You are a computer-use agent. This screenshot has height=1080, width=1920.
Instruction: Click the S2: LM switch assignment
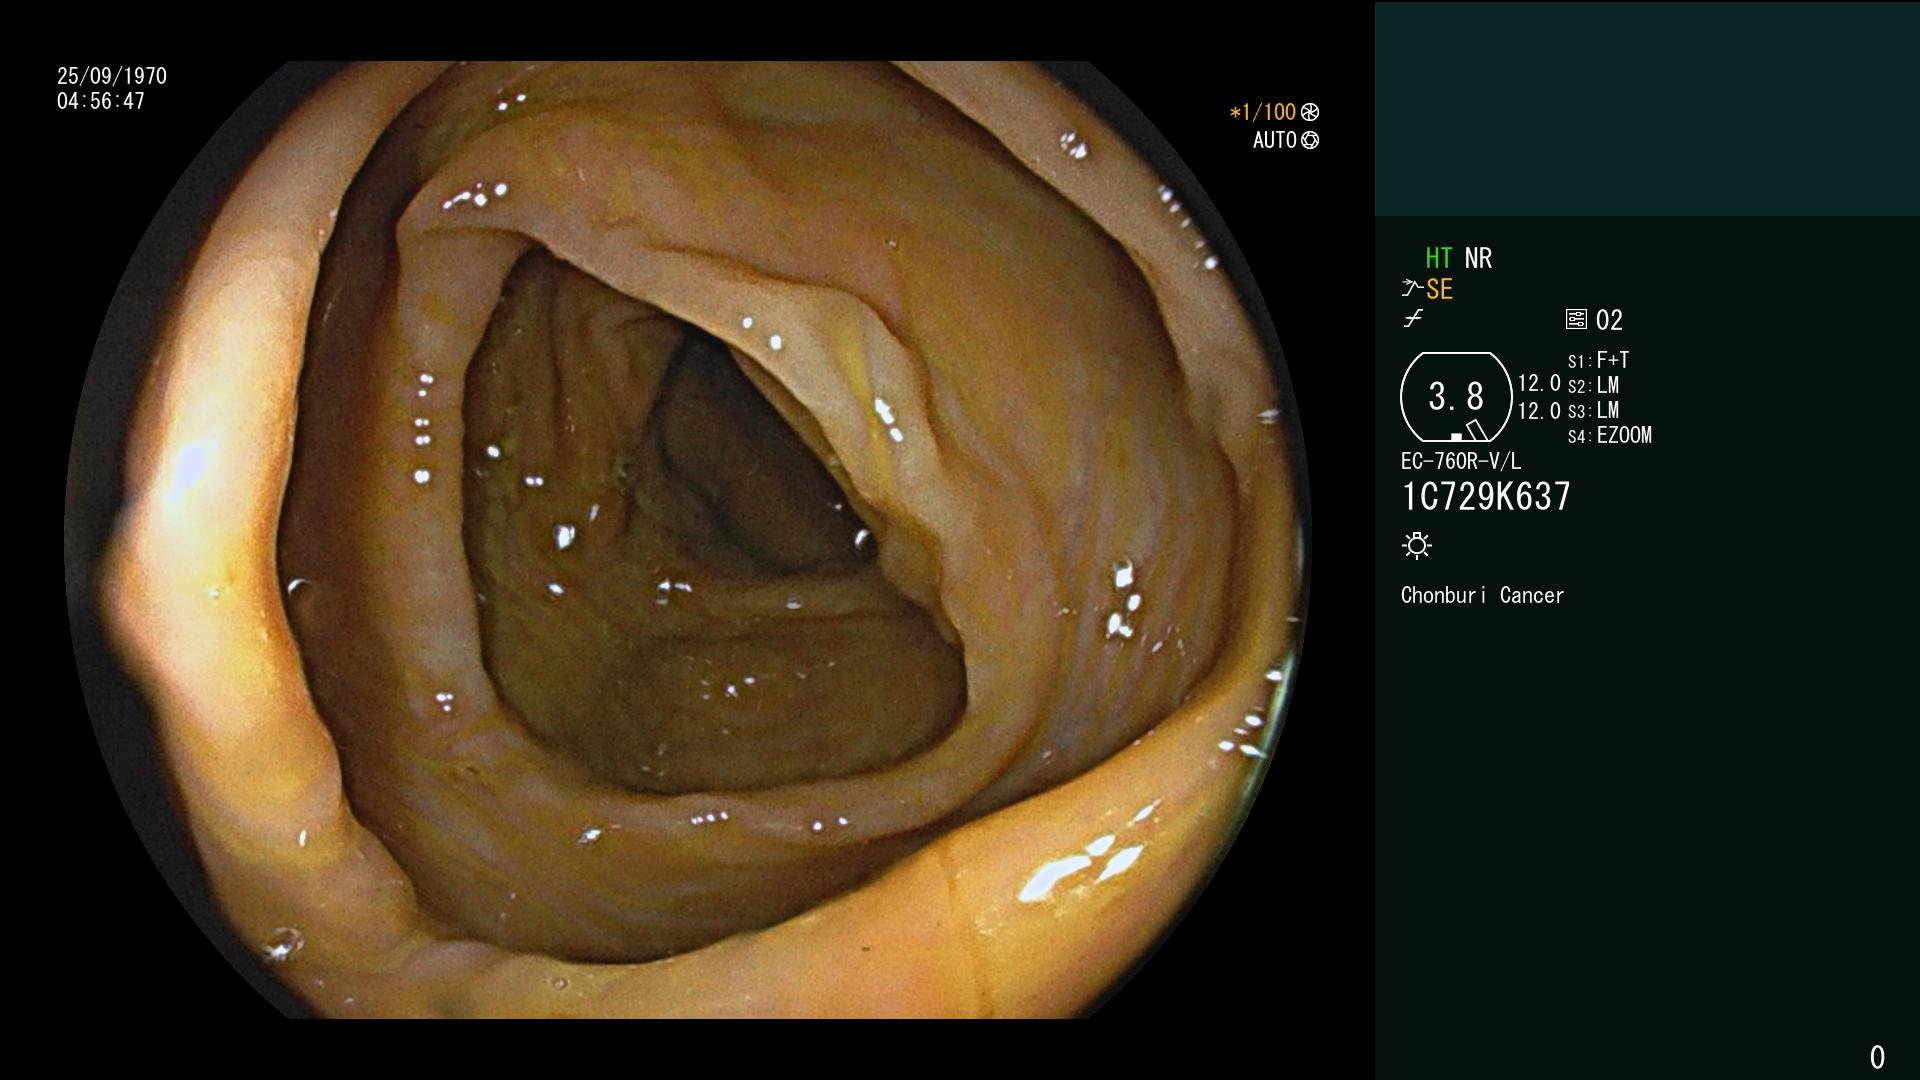click(1593, 385)
